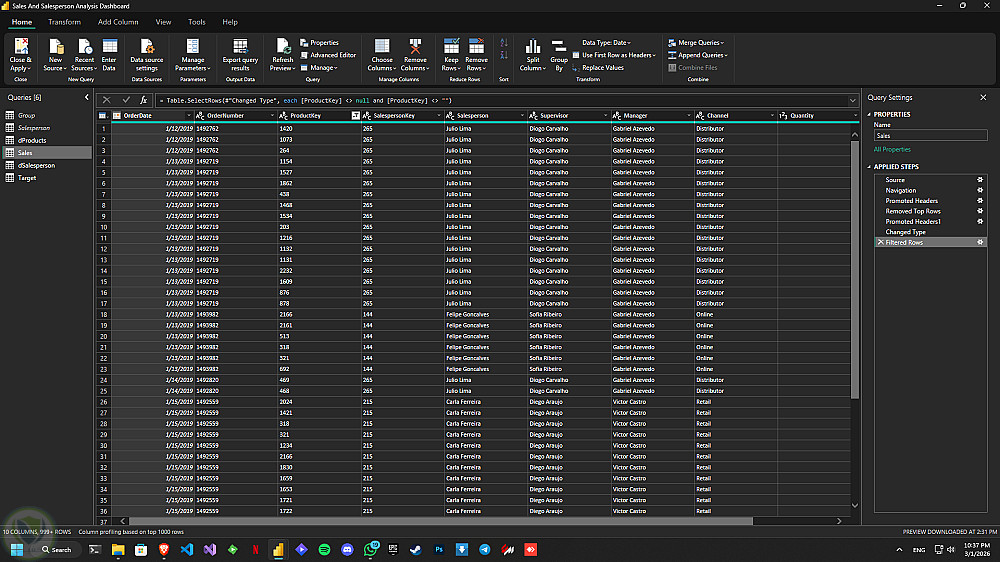Screen dimensions: 1000x562
Task: Click the Close & Apply icon
Action: click(20, 48)
